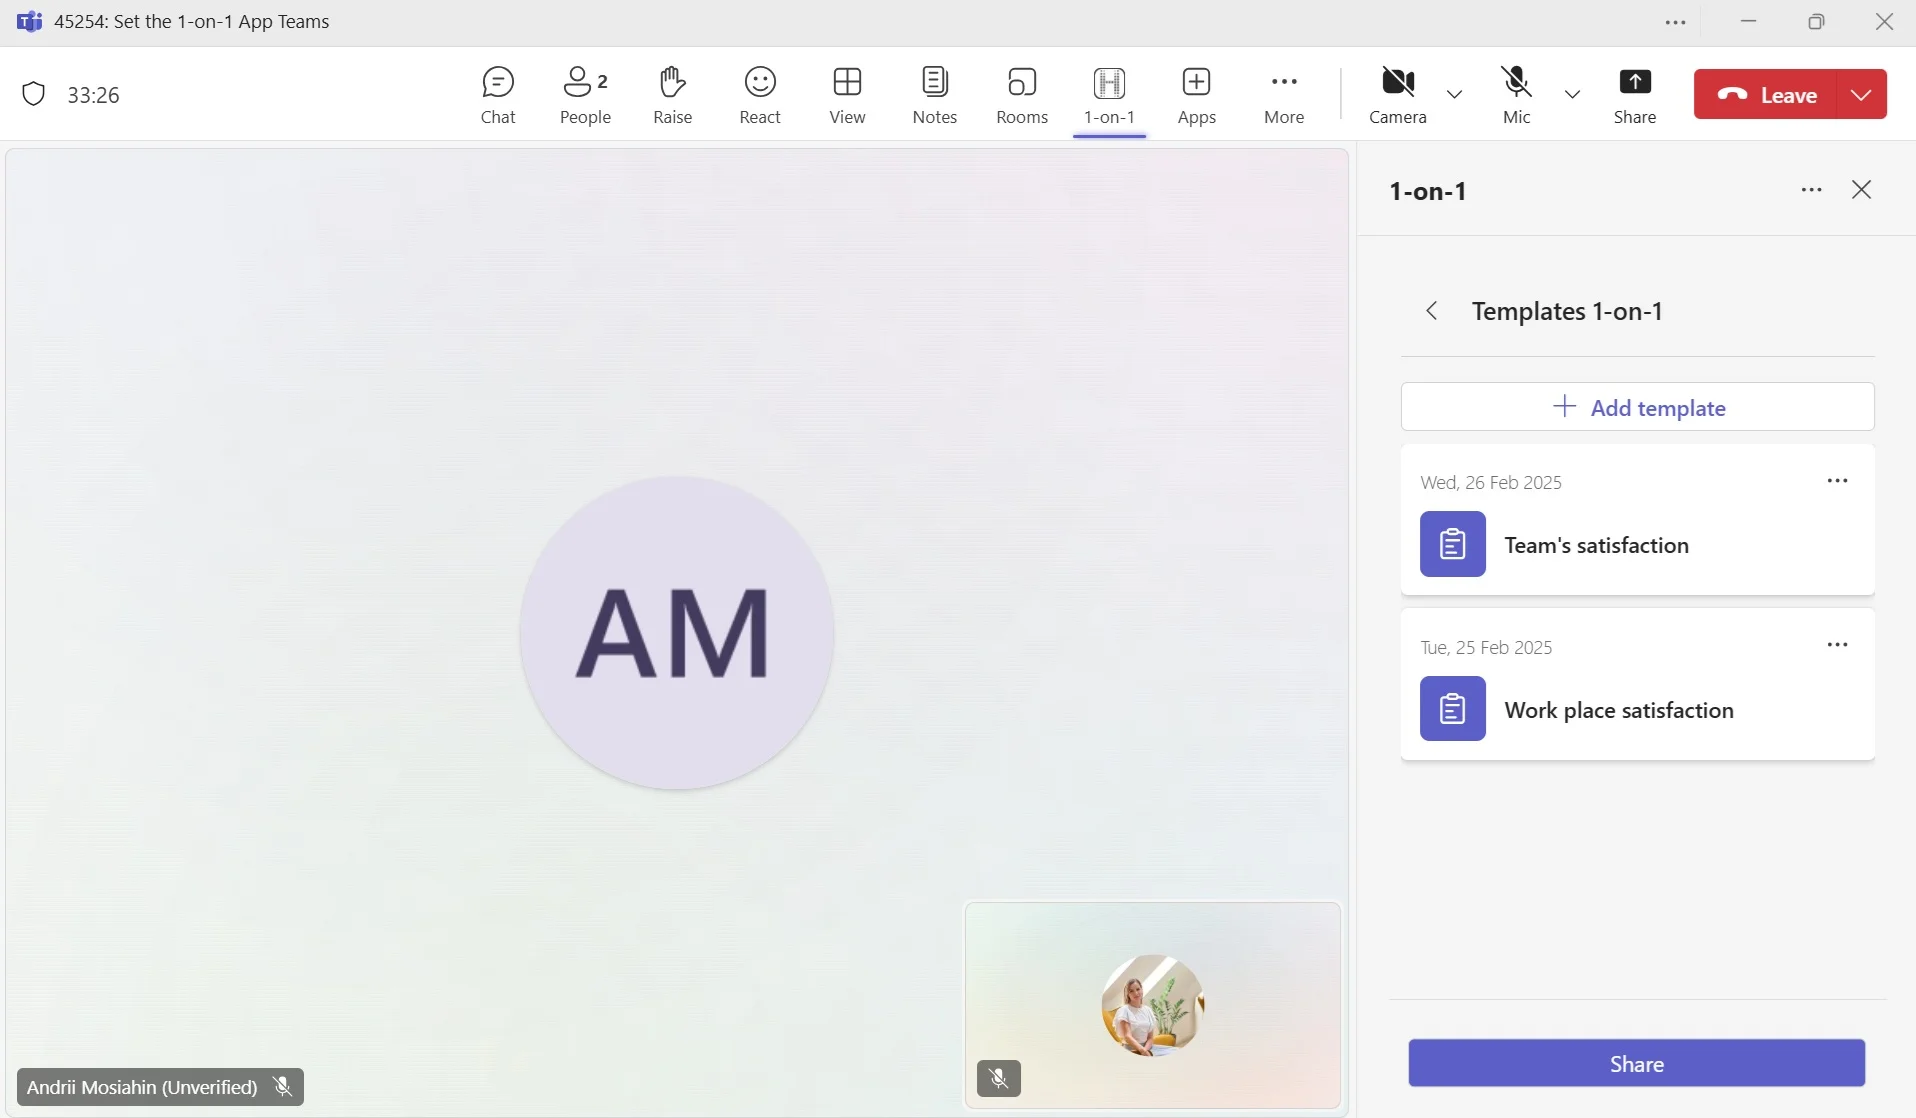1916x1118 pixels.
Task: Change the meeting View layout
Action: point(847,95)
